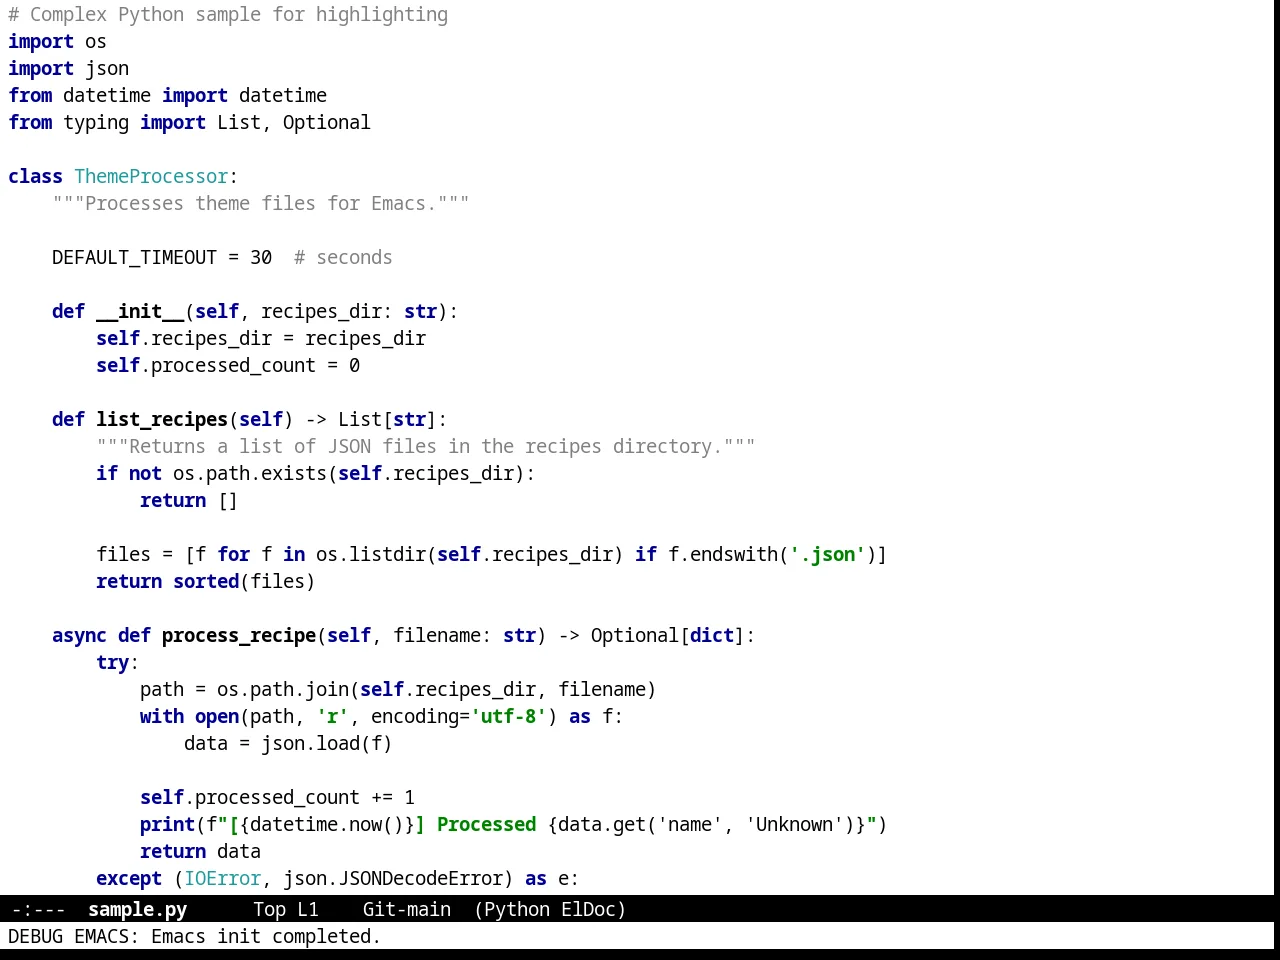Click the IOError exception name
Image resolution: width=1280 pixels, height=960 pixels.
[222, 878]
